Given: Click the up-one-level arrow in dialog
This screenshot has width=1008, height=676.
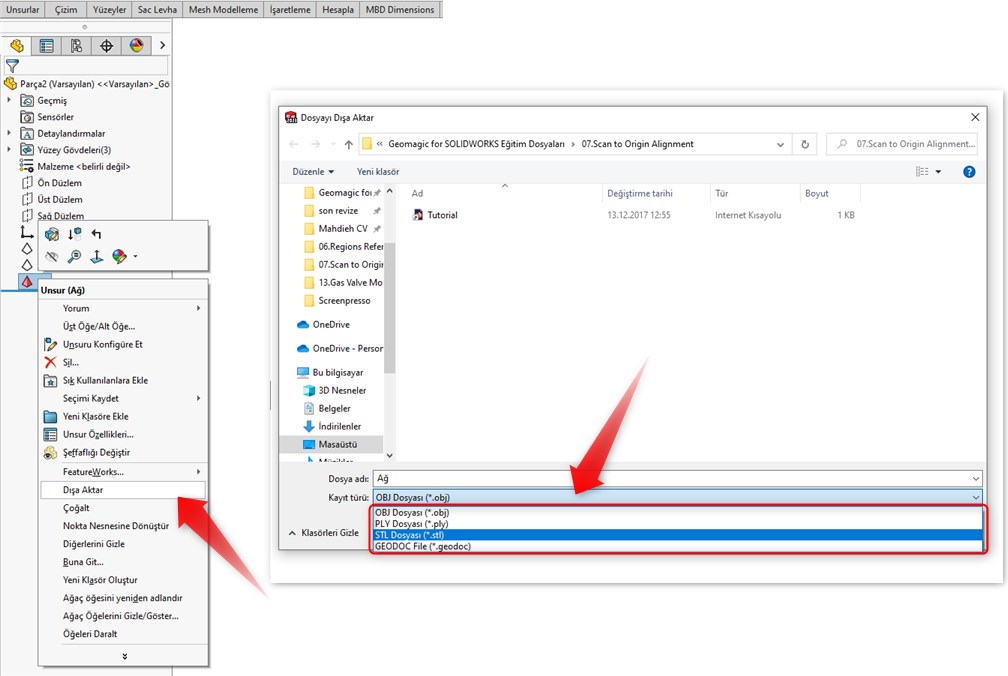Looking at the screenshot, I should click(348, 144).
